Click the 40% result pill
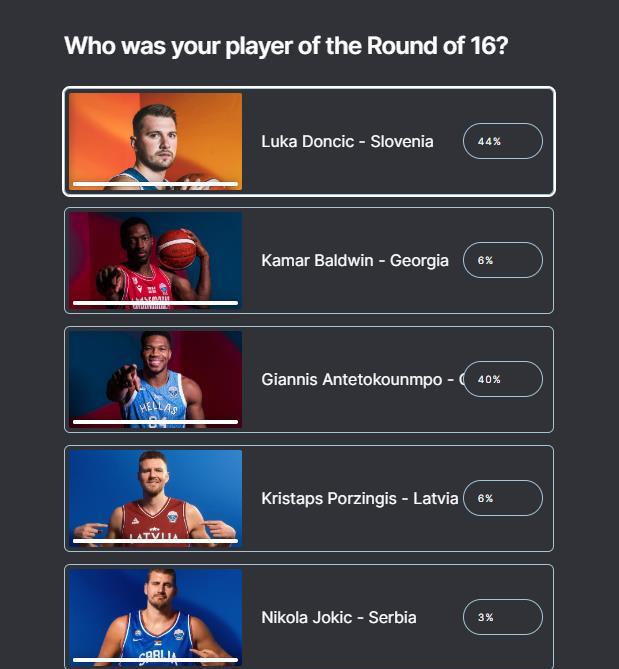 [502, 379]
